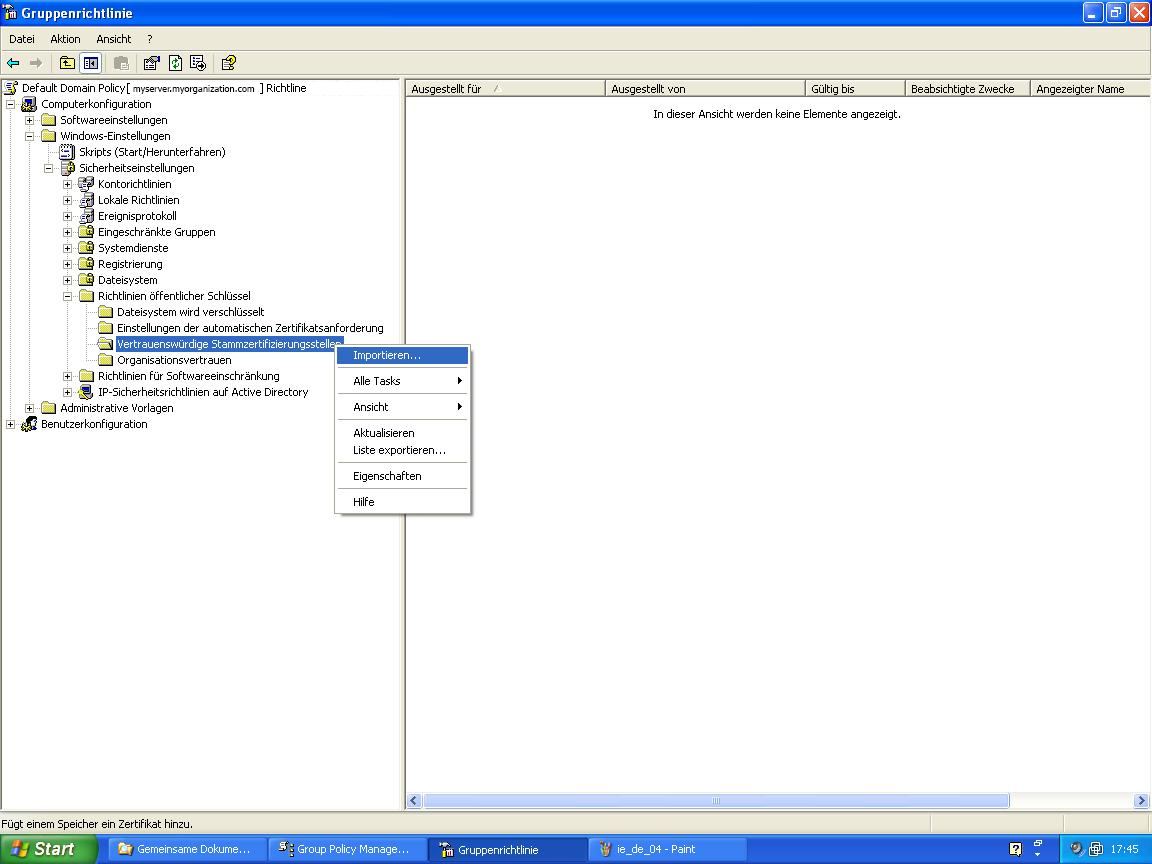The width and height of the screenshot is (1152, 864).
Task: Click the Help toolbar icon
Action: [228, 63]
